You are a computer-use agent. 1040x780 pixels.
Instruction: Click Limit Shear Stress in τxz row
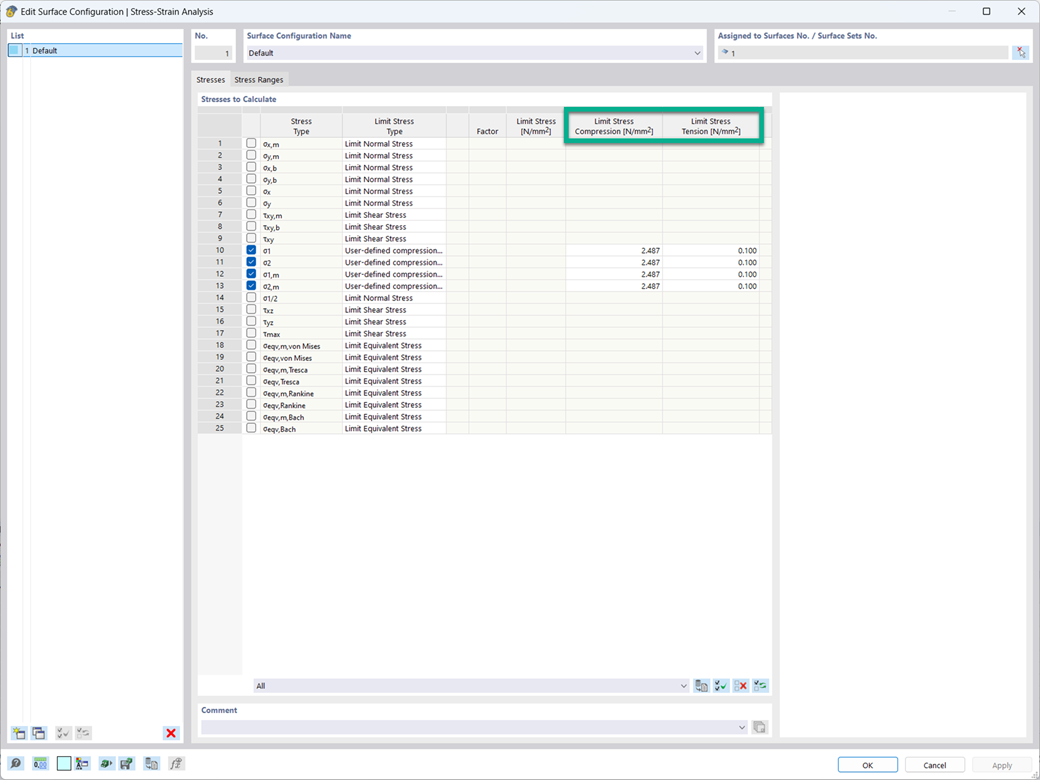pos(394,310)
